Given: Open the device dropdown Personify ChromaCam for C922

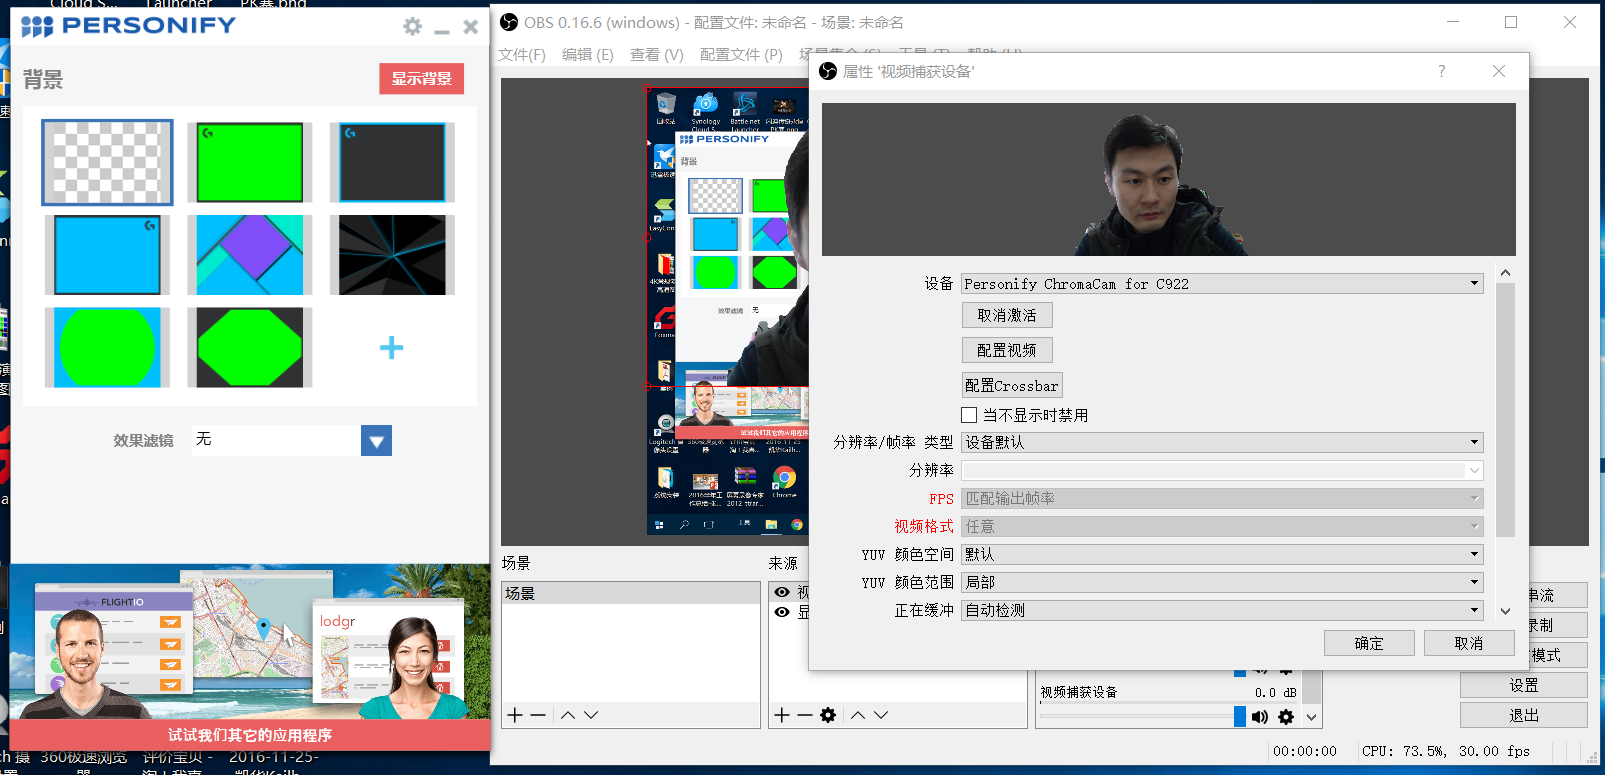Looking at the screenshot, I should tap(1222, 284).
